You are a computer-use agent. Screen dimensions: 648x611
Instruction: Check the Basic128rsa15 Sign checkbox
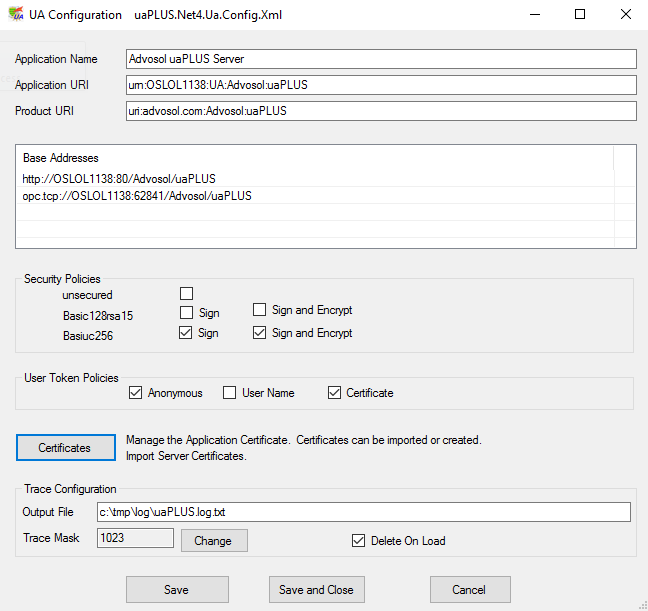[x=186, y=314]
